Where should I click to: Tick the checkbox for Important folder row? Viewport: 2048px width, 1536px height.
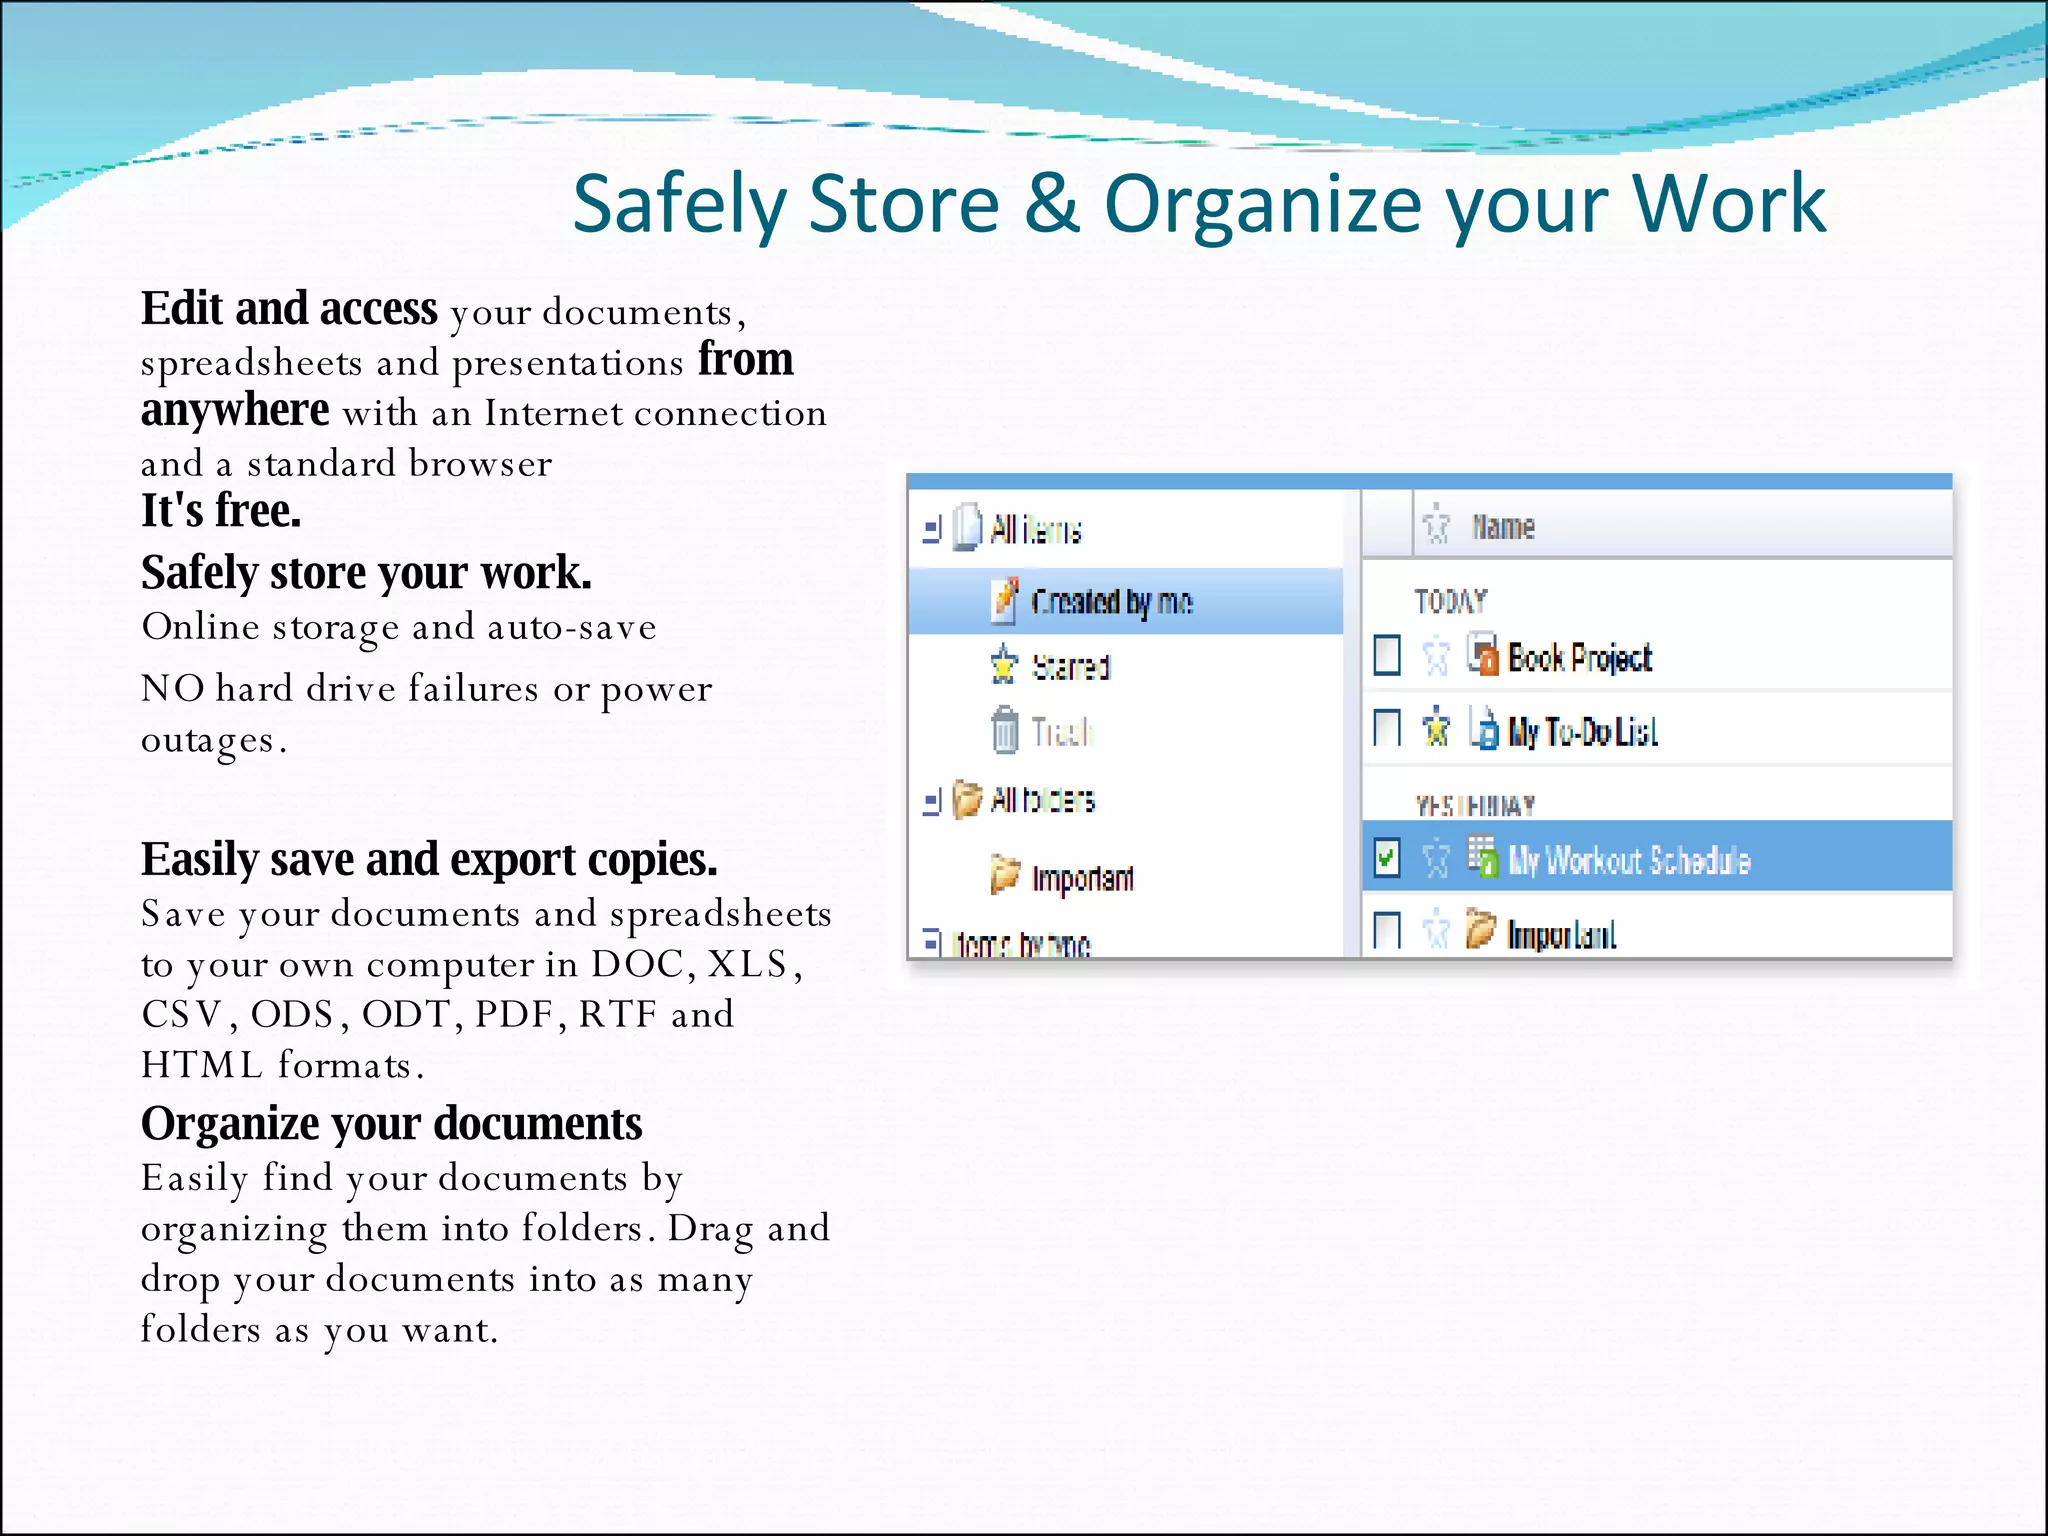click(x=1387, y=930)
